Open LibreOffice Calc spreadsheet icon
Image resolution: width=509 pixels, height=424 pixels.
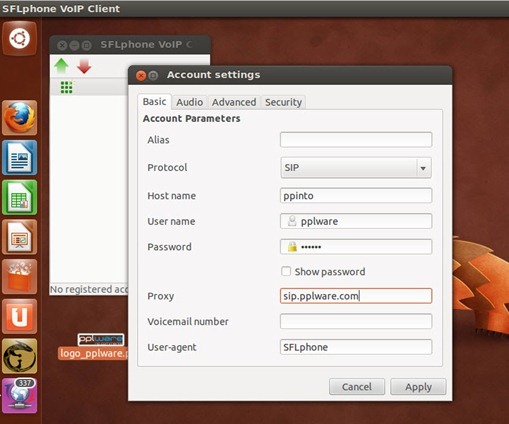coord(20,197)
